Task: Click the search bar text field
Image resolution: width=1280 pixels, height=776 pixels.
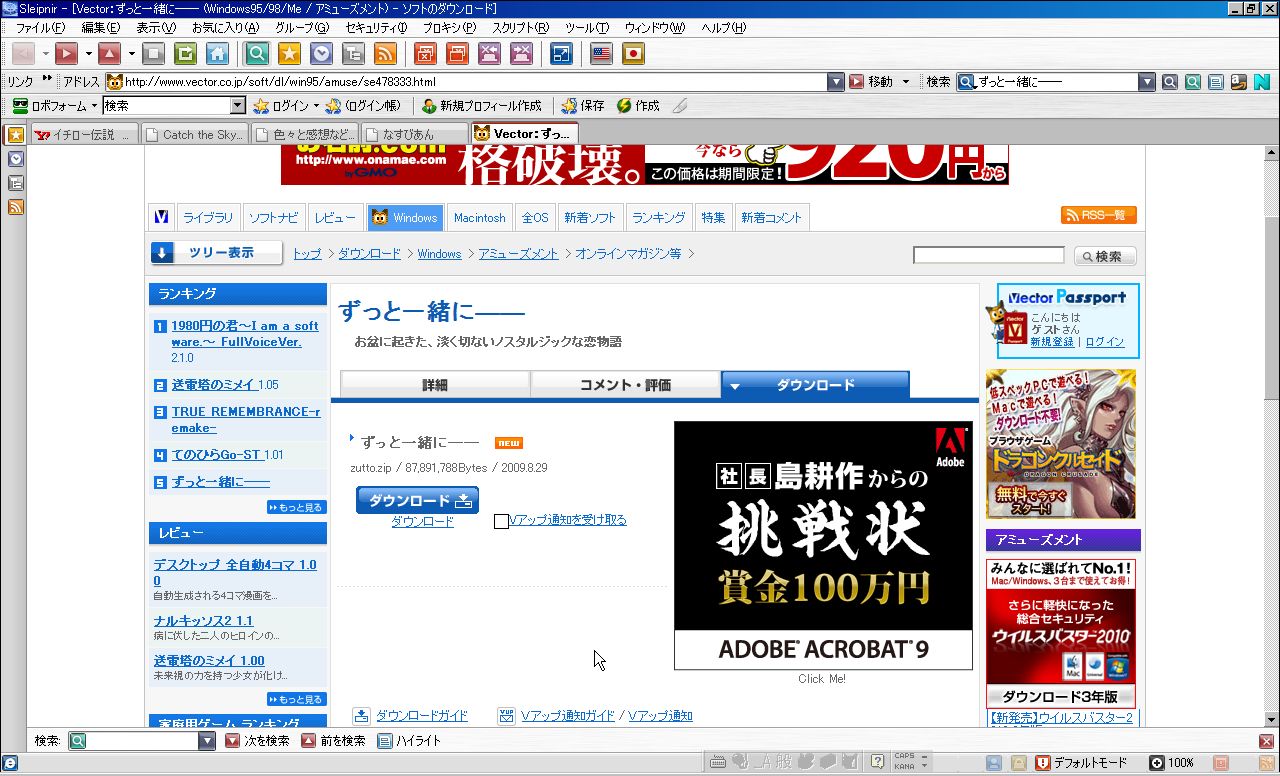Action: [1056, 82]
